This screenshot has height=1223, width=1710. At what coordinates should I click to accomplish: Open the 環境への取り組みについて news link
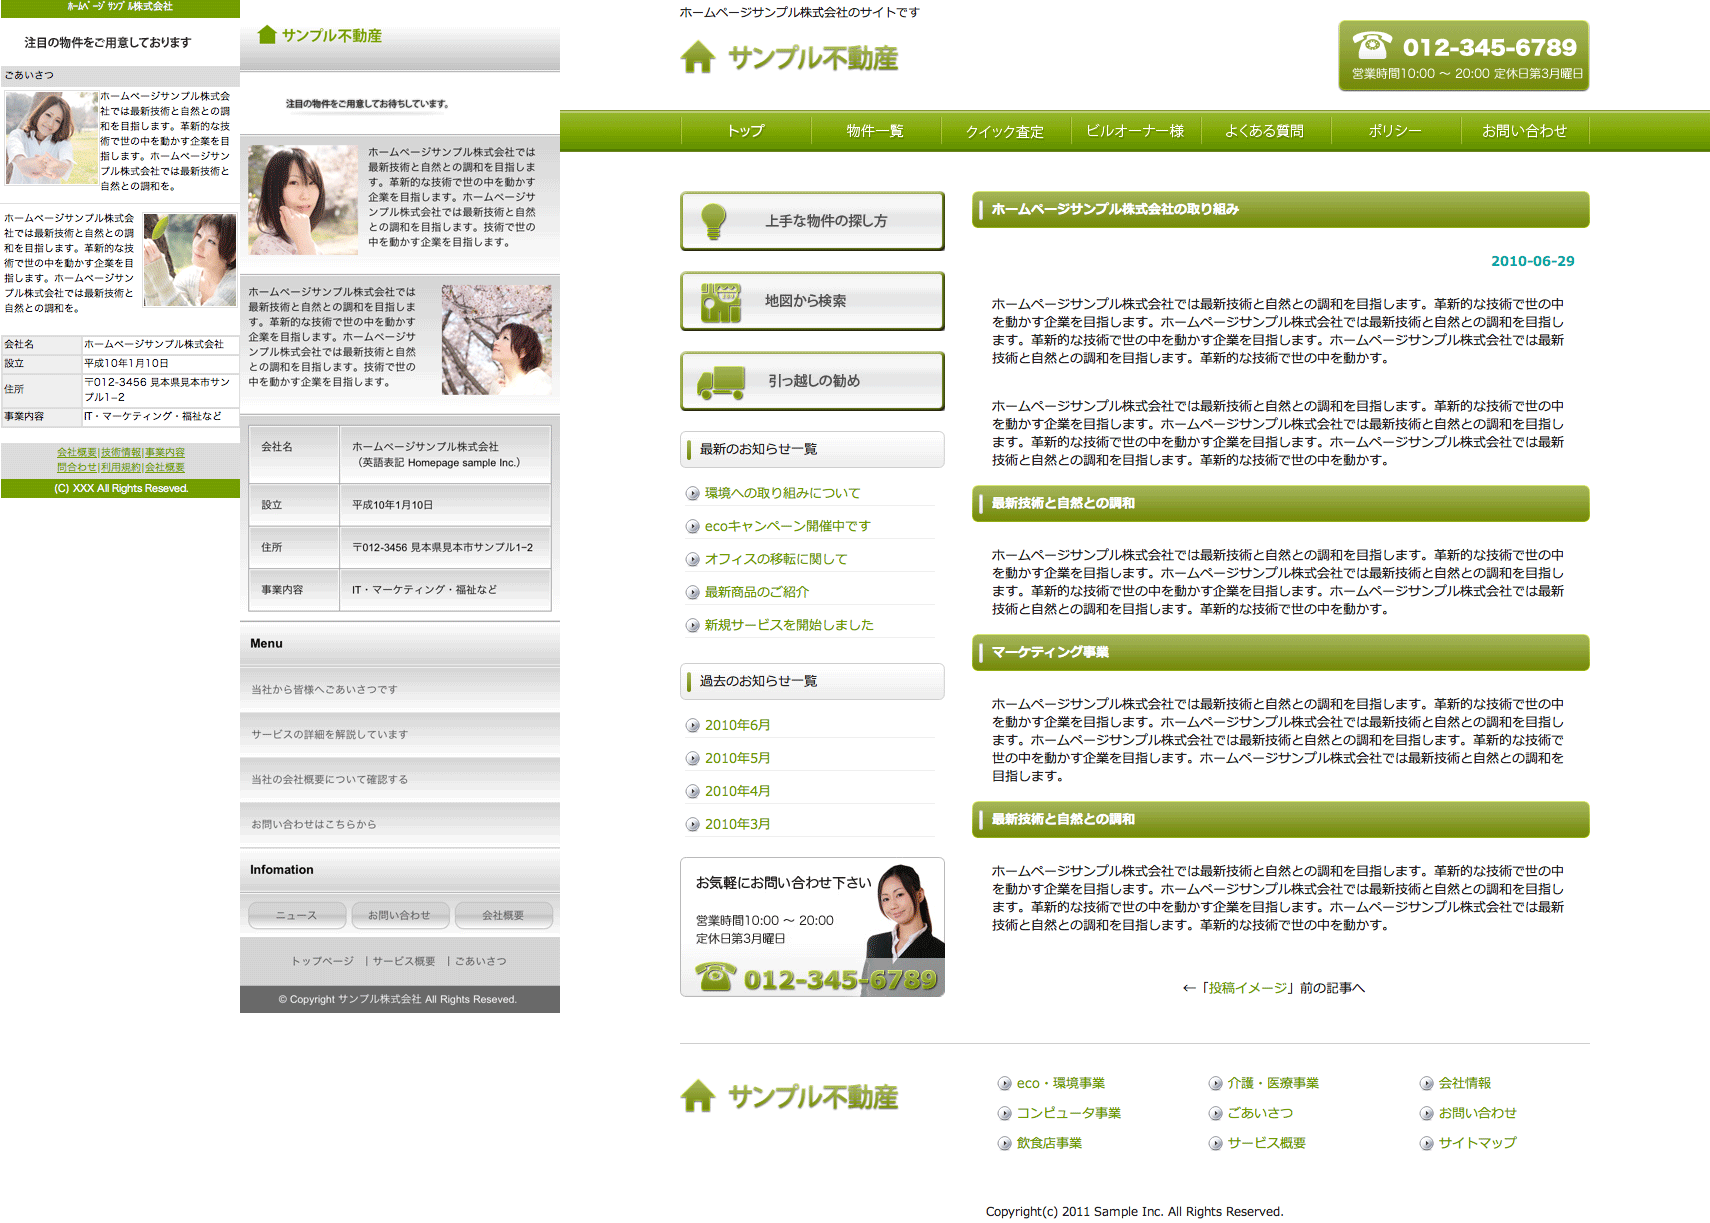tap(782, 493)
